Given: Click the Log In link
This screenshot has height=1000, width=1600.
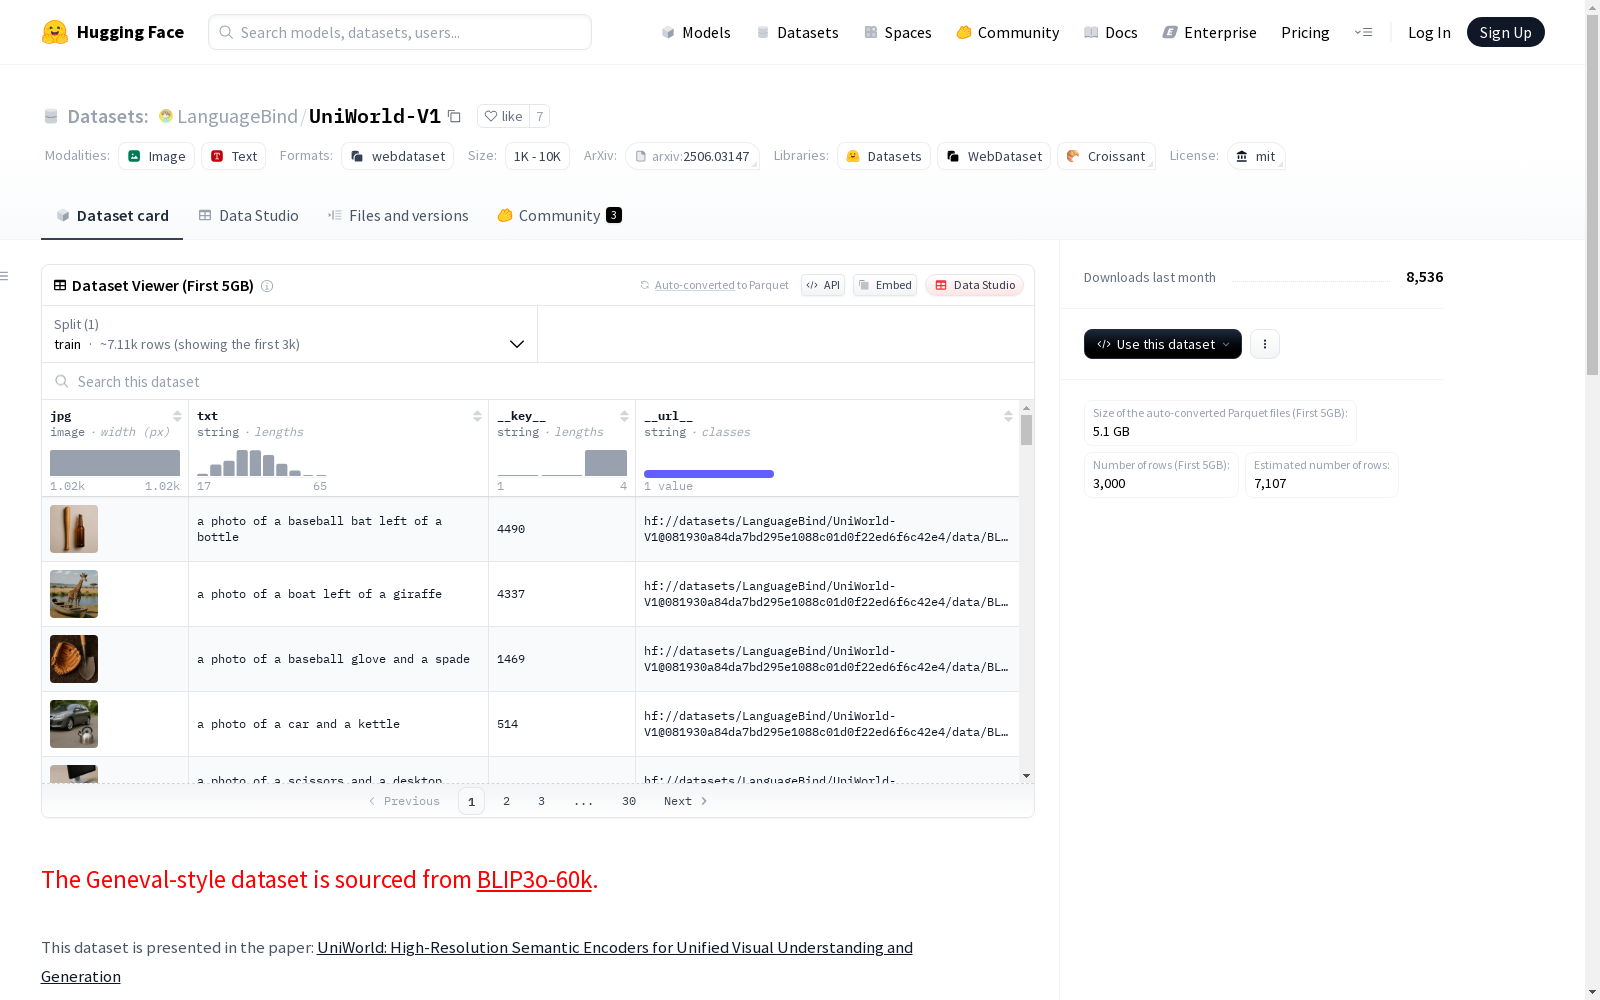Looking at the screenshot, I should pyautogui.click(x=1429, y=32).
